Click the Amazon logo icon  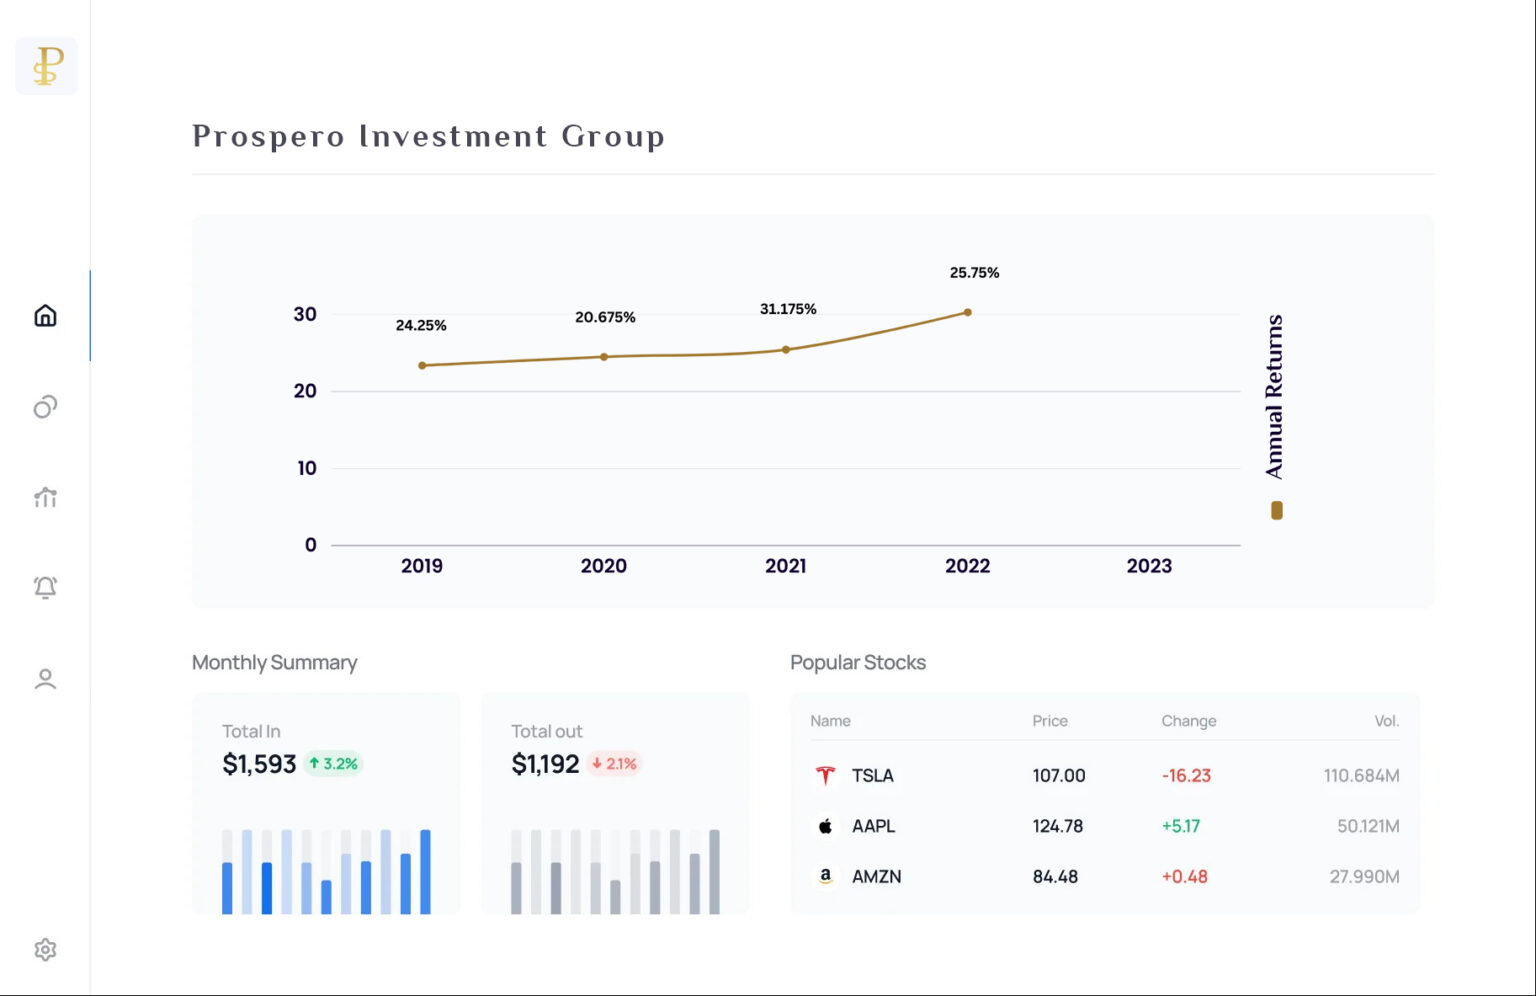825,876
